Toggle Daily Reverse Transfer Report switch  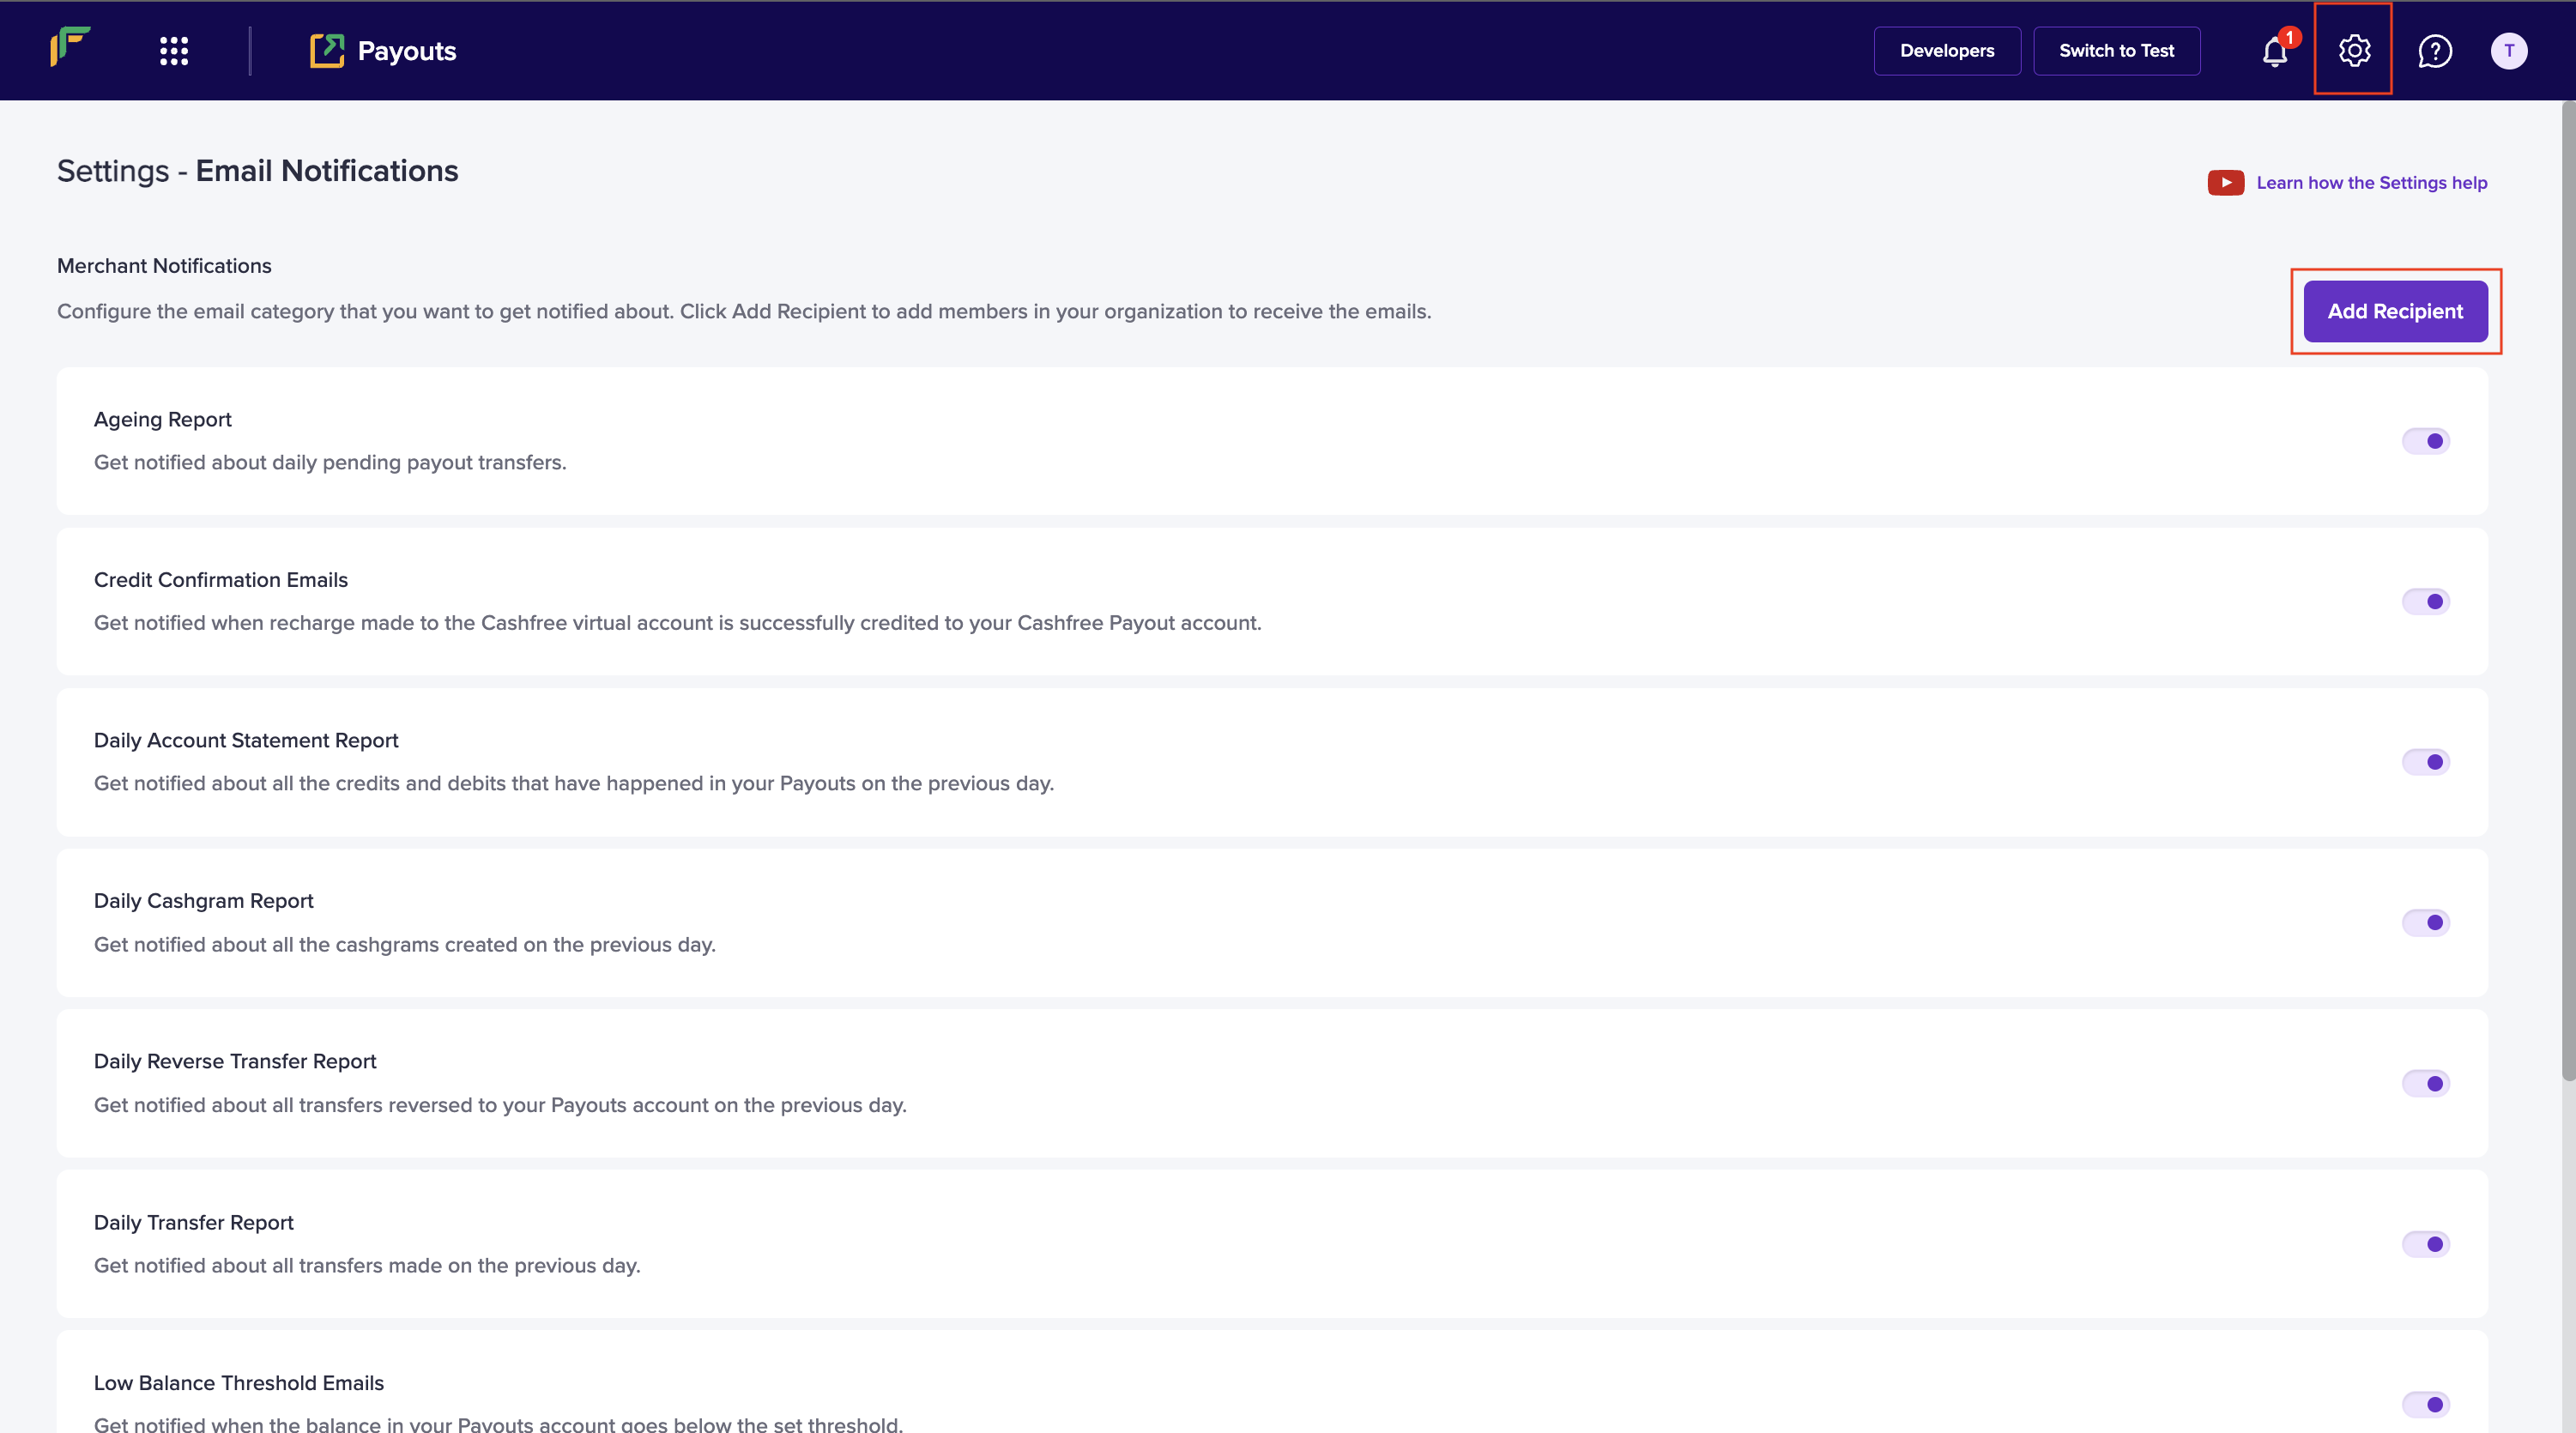[2425, 1084]
